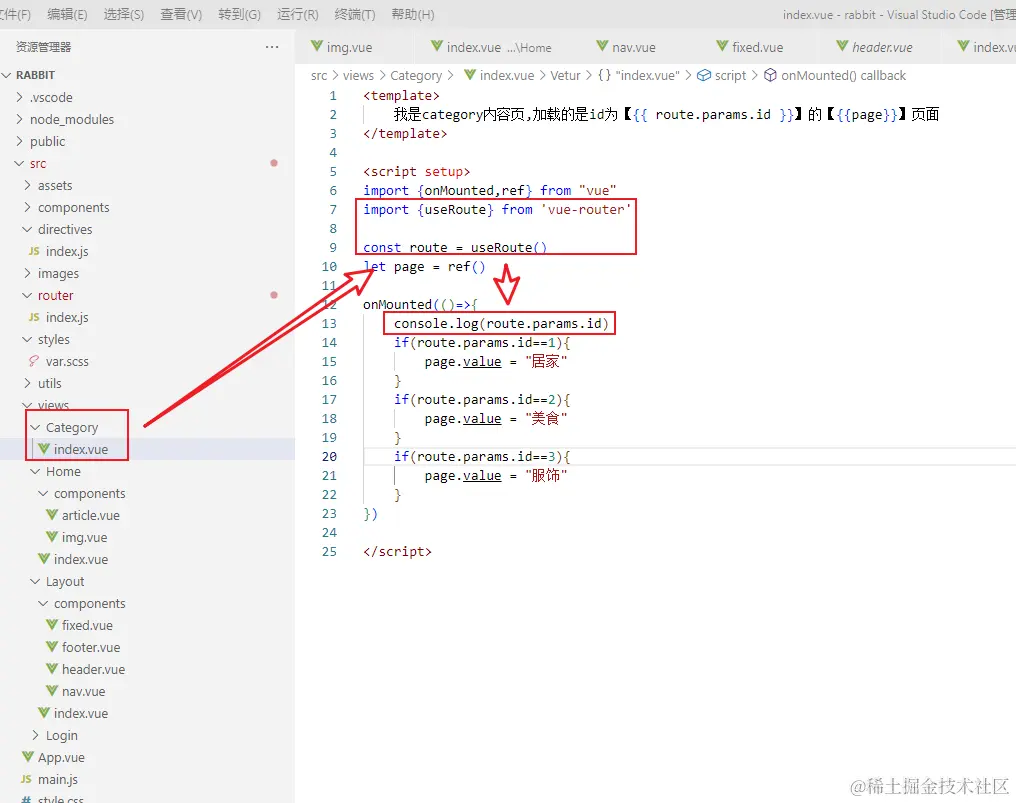Viewport: 1016px width, 803px height.
Task: Click Vue icon in breadcrumb index.vue
Action: pyautogui.click(x=470, y=75)
